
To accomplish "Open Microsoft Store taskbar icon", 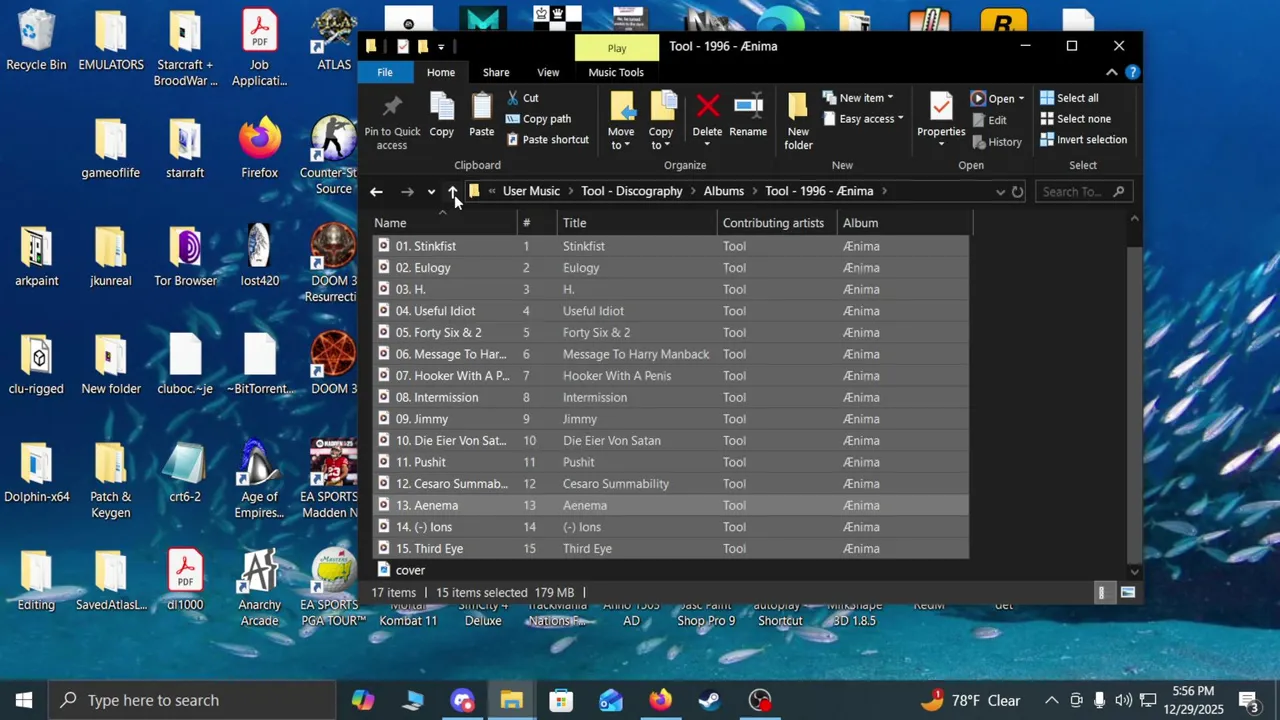I will tap(561, 700).
